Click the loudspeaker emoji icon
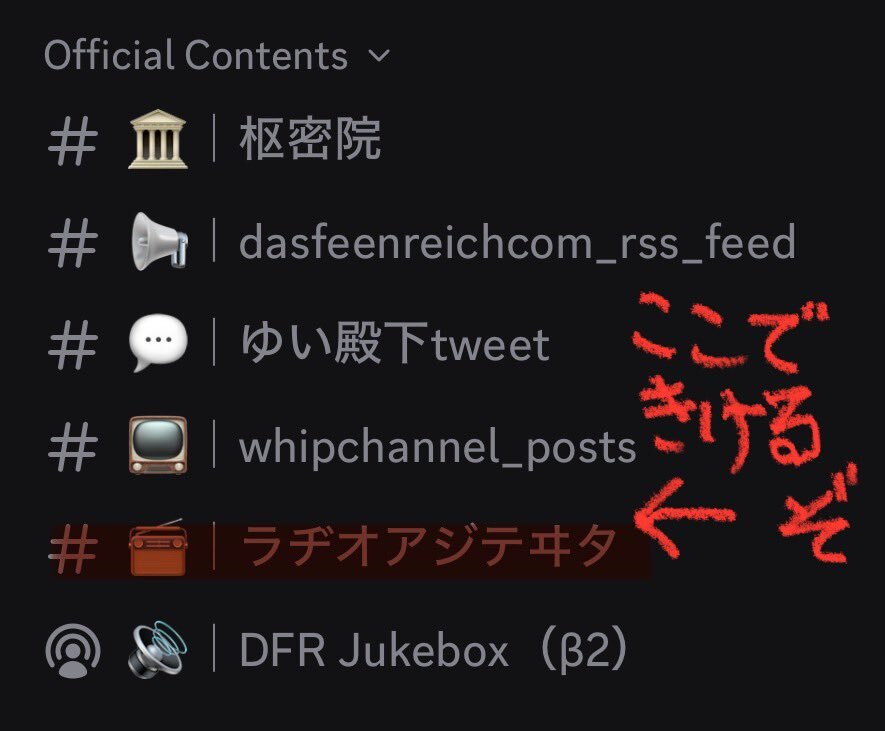 [157, 649]
